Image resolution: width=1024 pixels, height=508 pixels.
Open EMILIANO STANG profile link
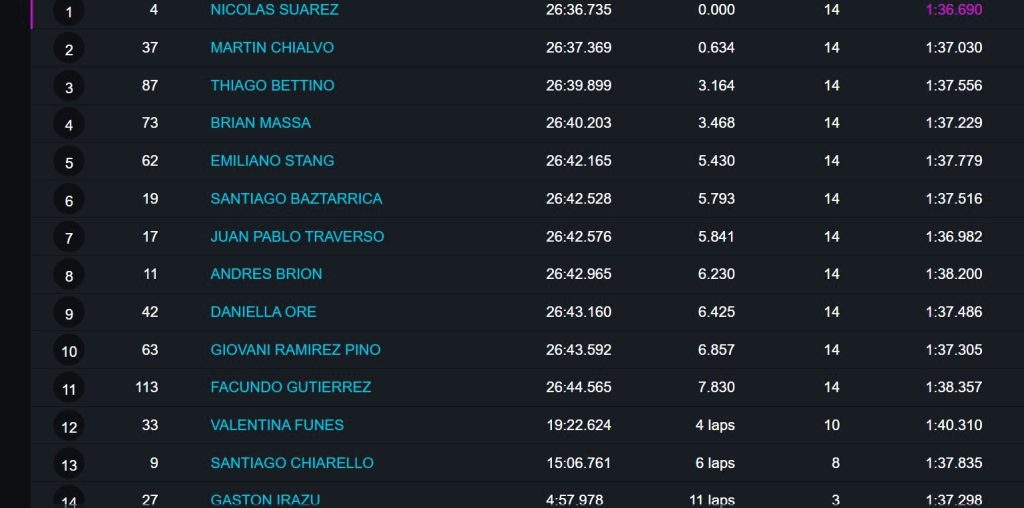tap(272, 161)
